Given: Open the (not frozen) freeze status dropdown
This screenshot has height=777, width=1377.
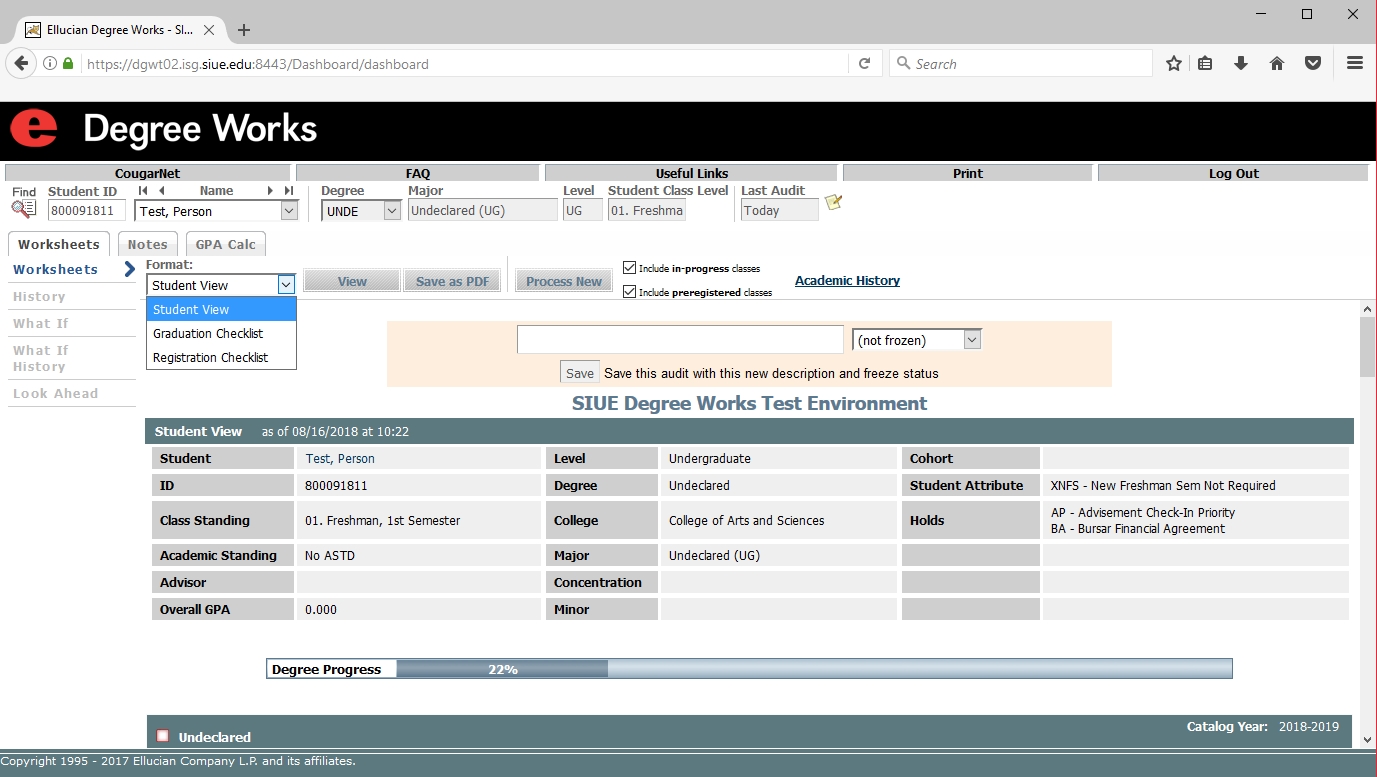Looking at the screenshot, I should click(916, 340).
